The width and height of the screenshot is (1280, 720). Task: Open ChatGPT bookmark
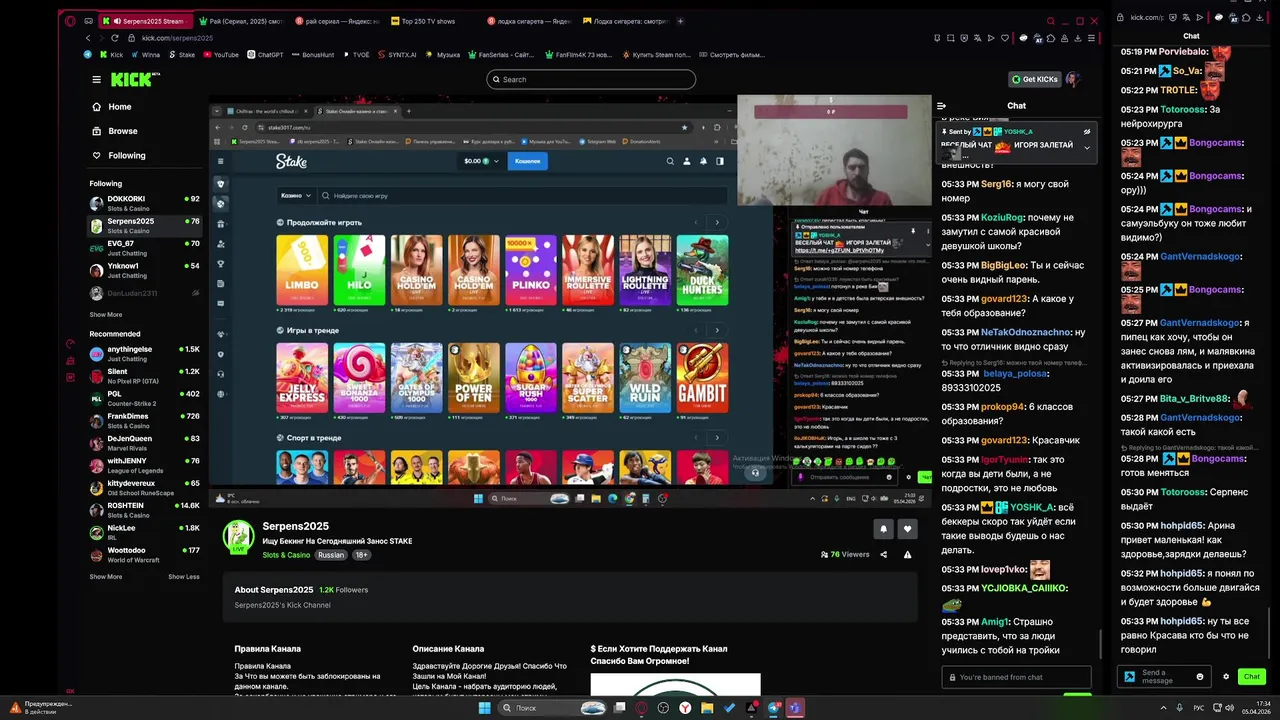(266, 55)
